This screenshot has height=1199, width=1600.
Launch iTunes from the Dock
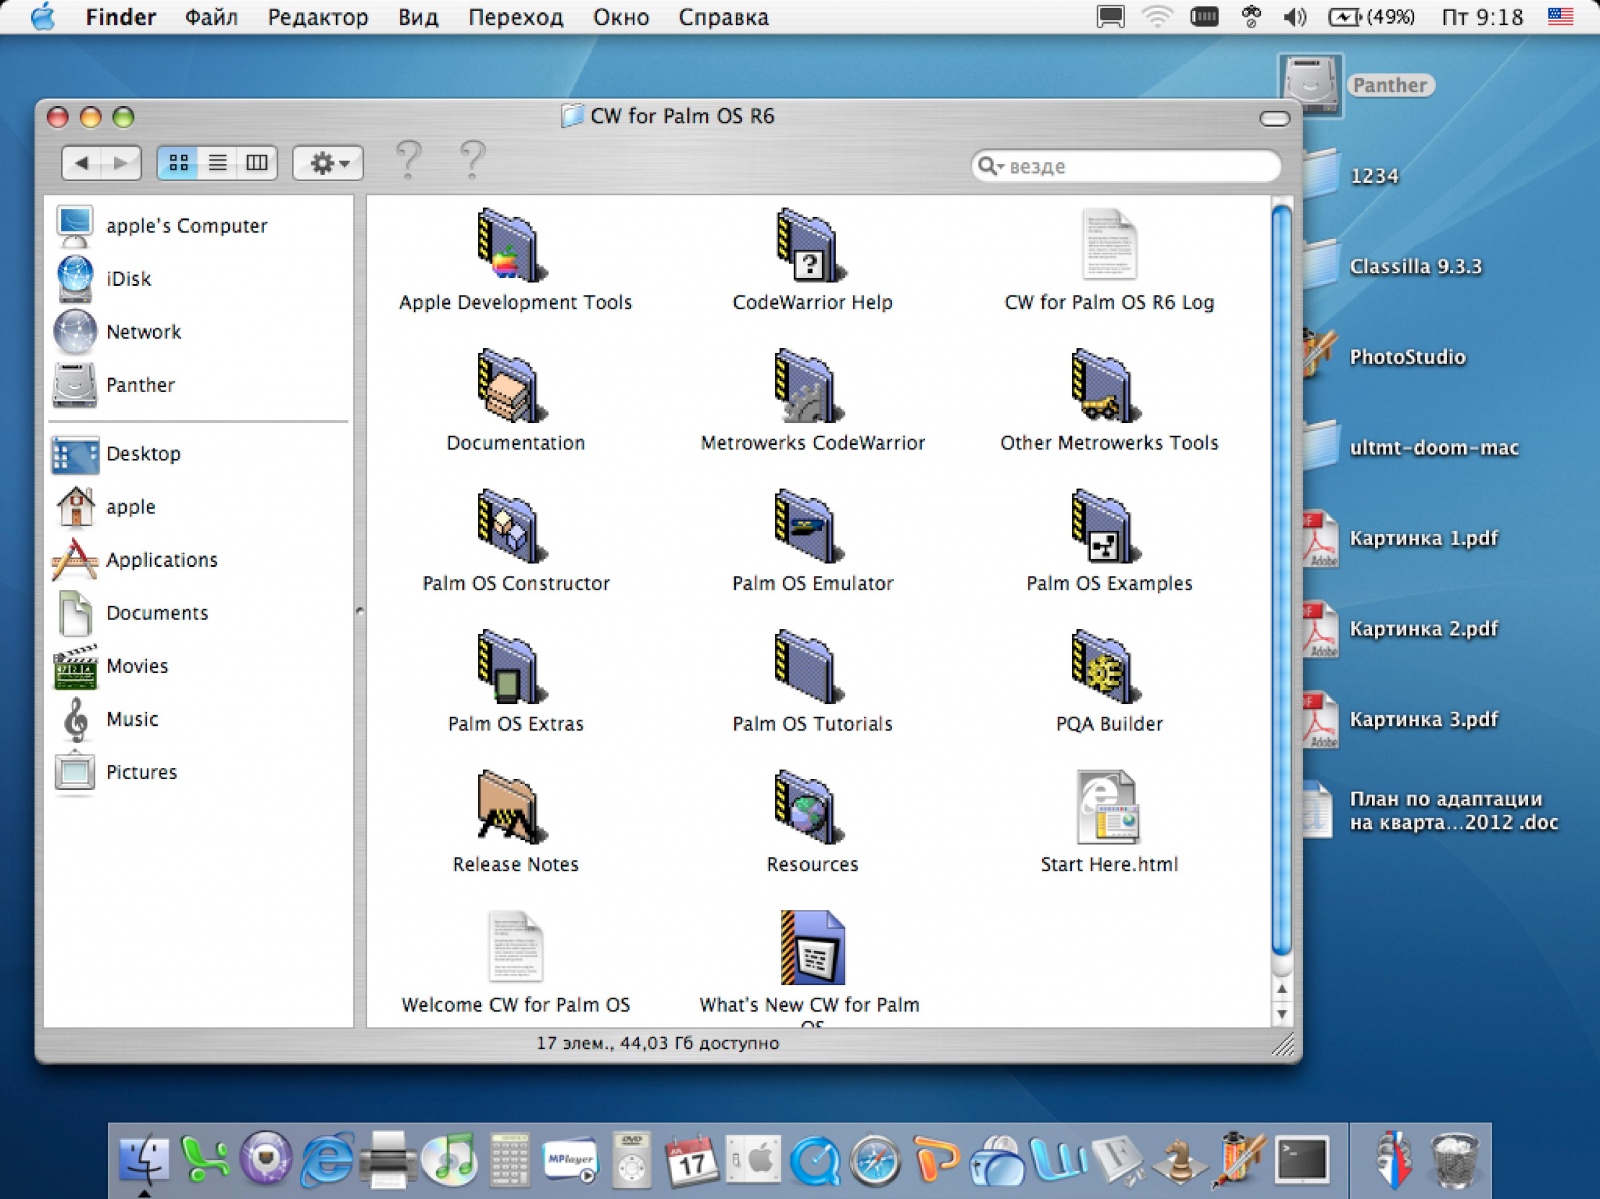click(x=449, y=1160)
